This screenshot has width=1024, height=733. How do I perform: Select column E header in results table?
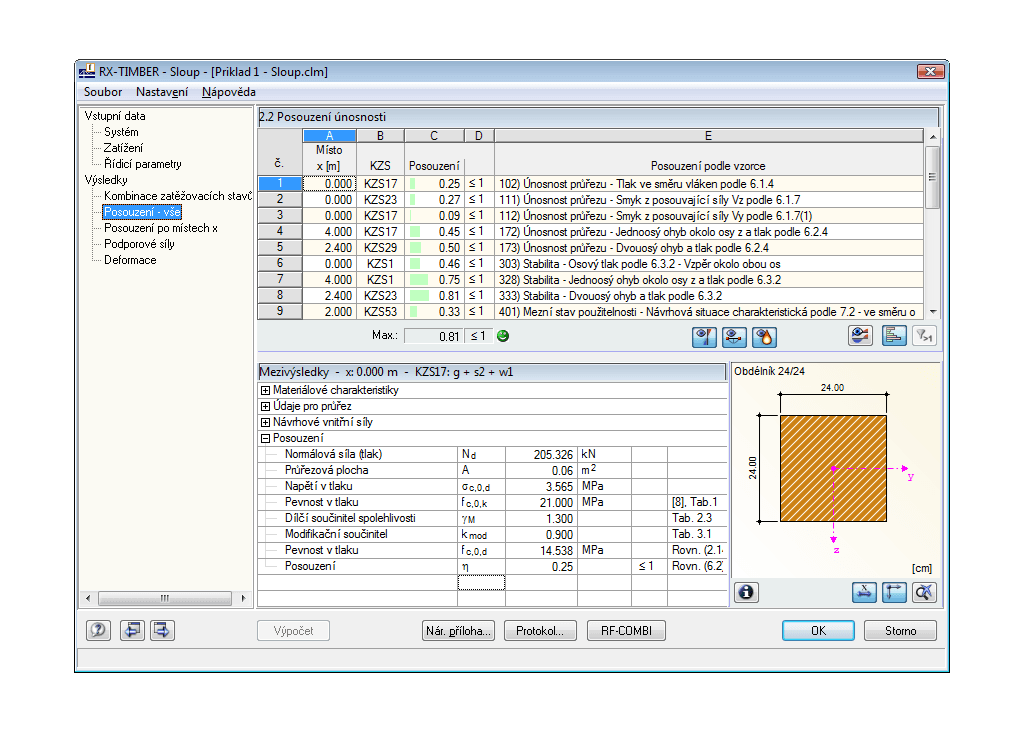(709, 136)
